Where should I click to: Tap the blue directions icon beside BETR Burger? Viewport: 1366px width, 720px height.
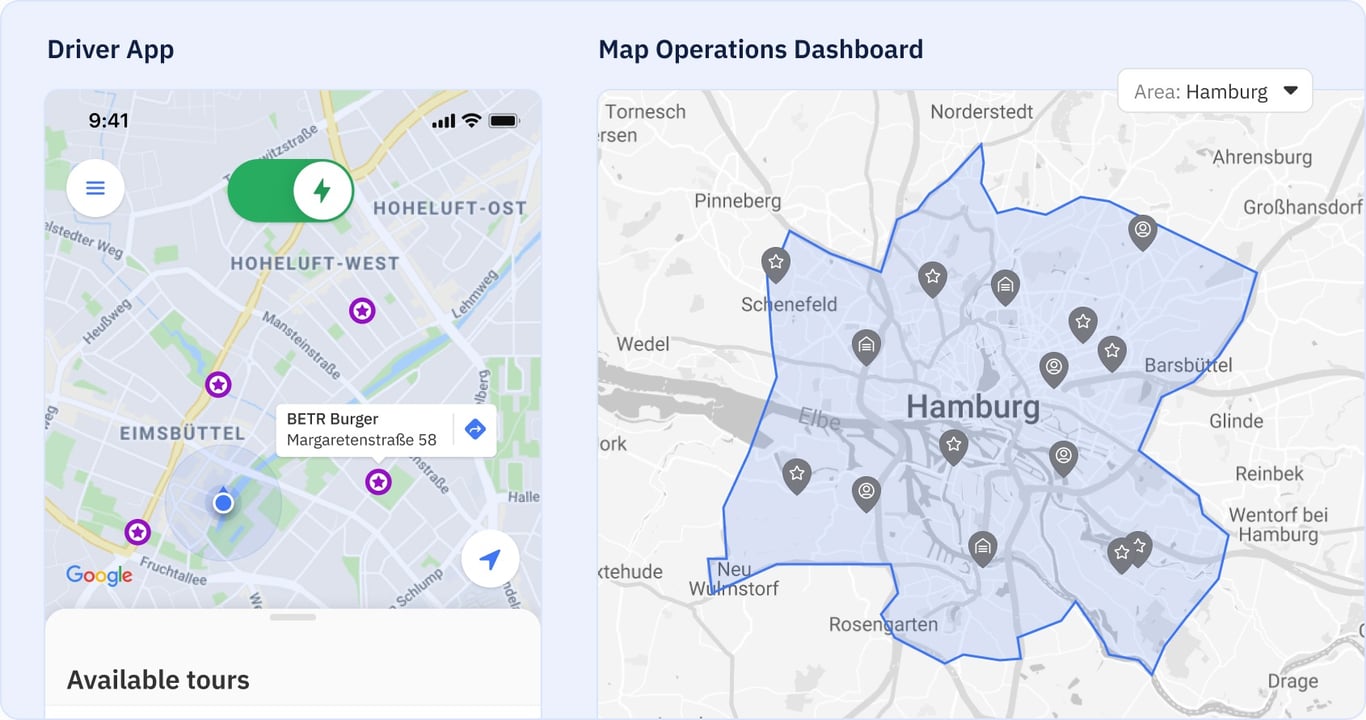point(475,429)
